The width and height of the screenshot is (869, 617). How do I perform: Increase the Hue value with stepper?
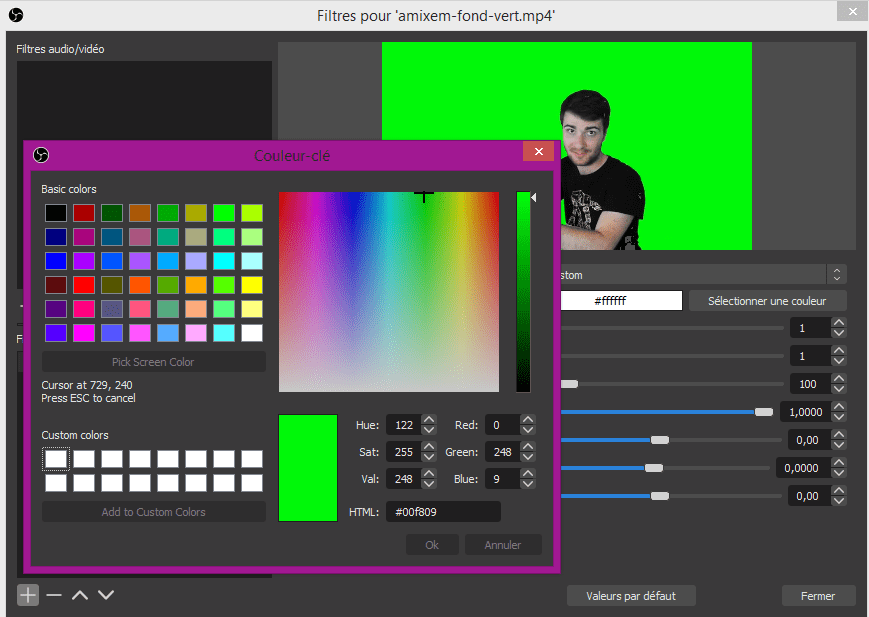point(429,420)
